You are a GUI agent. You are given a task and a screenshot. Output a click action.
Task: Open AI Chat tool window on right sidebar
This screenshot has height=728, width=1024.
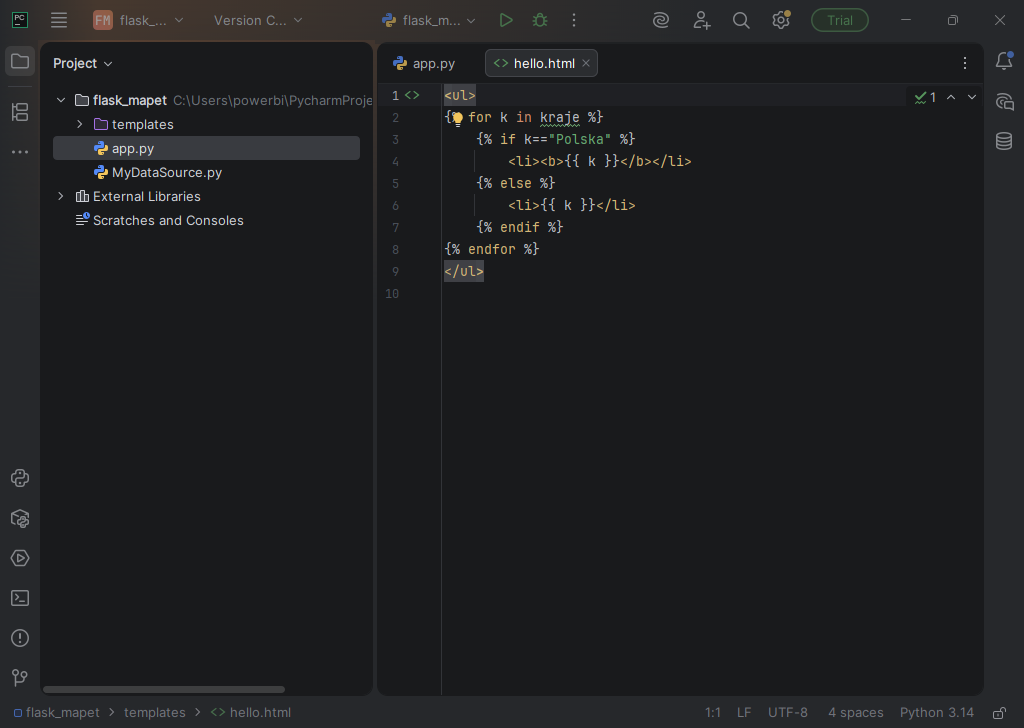click(x=1004, y=101)
